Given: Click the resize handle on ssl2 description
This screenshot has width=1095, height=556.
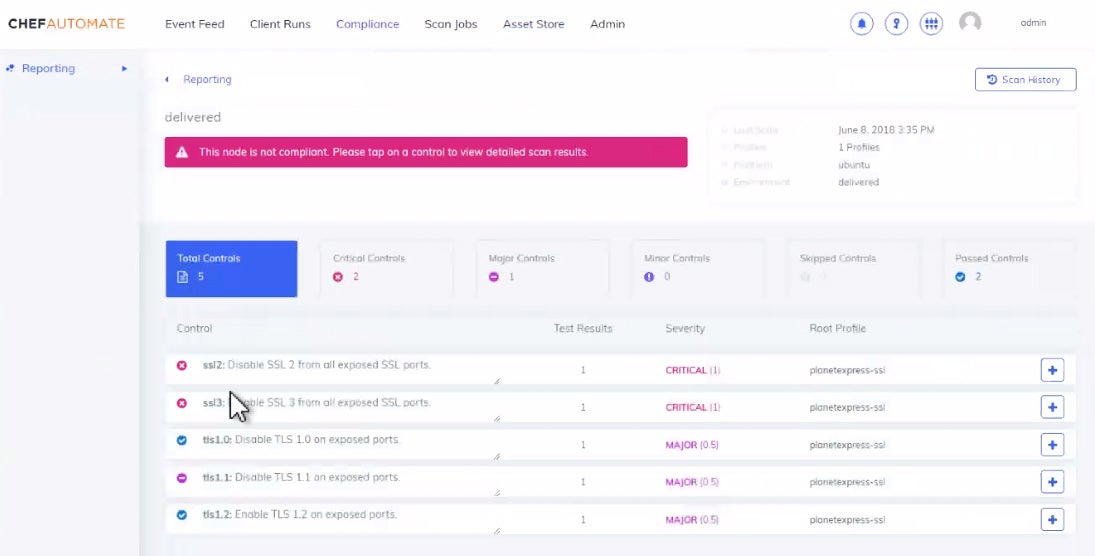Looking at the screenshot, I should pyautogui.click(x=497, y=381).
